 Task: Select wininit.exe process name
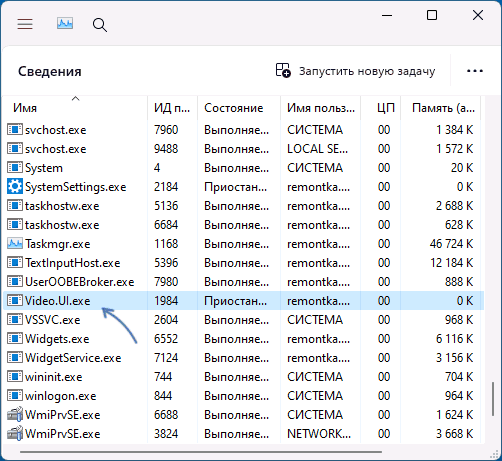[x=54, y=377]
